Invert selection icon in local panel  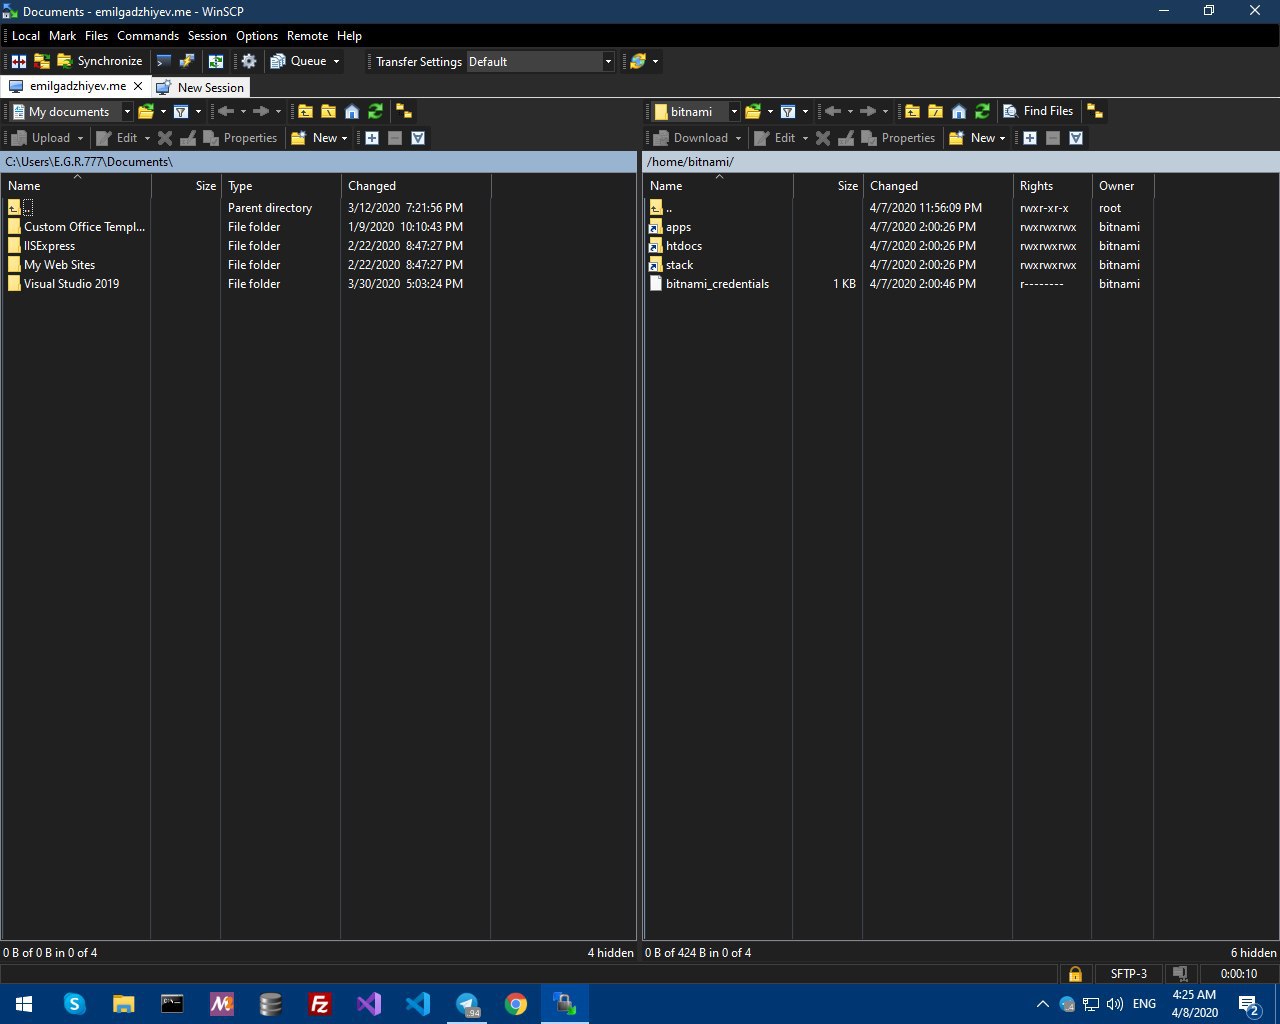[x=418, y=138]
